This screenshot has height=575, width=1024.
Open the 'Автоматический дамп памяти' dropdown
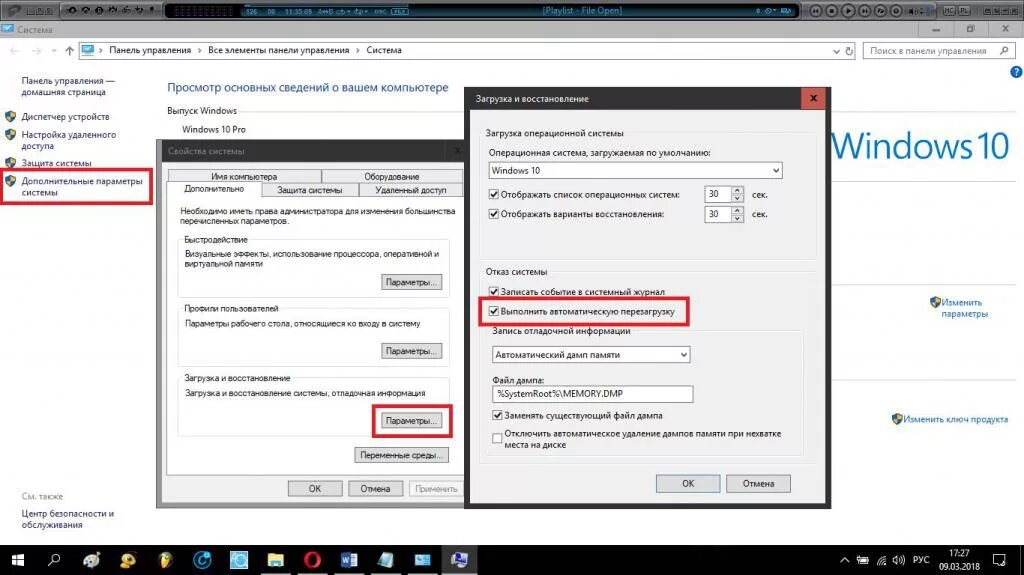(591, 355)
